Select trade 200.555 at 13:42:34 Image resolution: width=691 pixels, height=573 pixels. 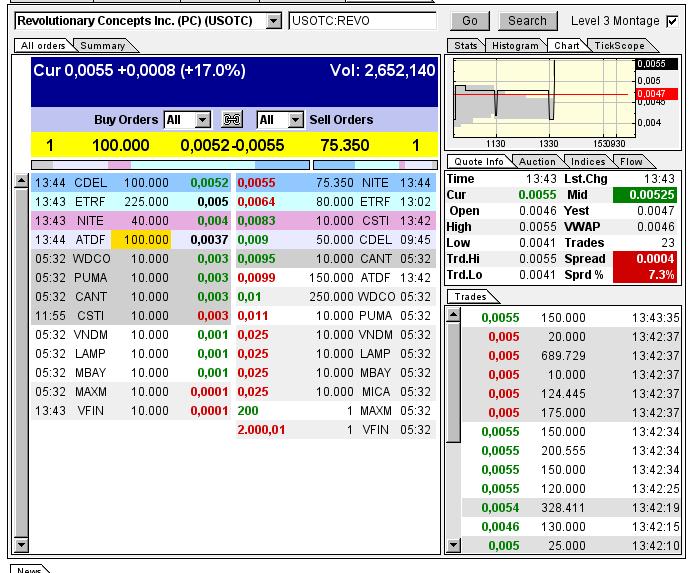pos(571,450)
